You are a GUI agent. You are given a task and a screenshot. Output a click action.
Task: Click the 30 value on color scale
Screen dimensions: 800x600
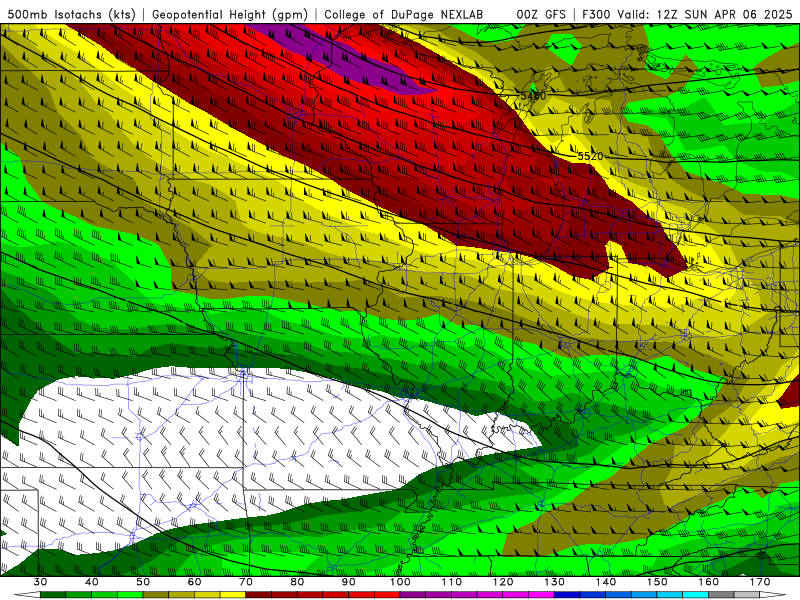click(40, 582)
